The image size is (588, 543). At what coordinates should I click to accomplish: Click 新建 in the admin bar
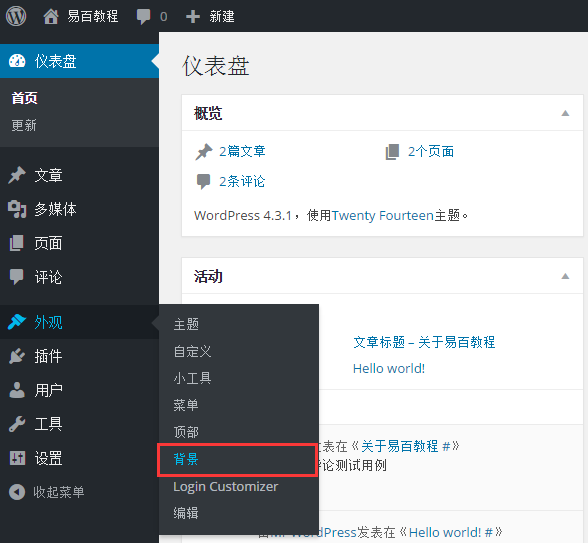pyautogui.click(x=222, y=16)
